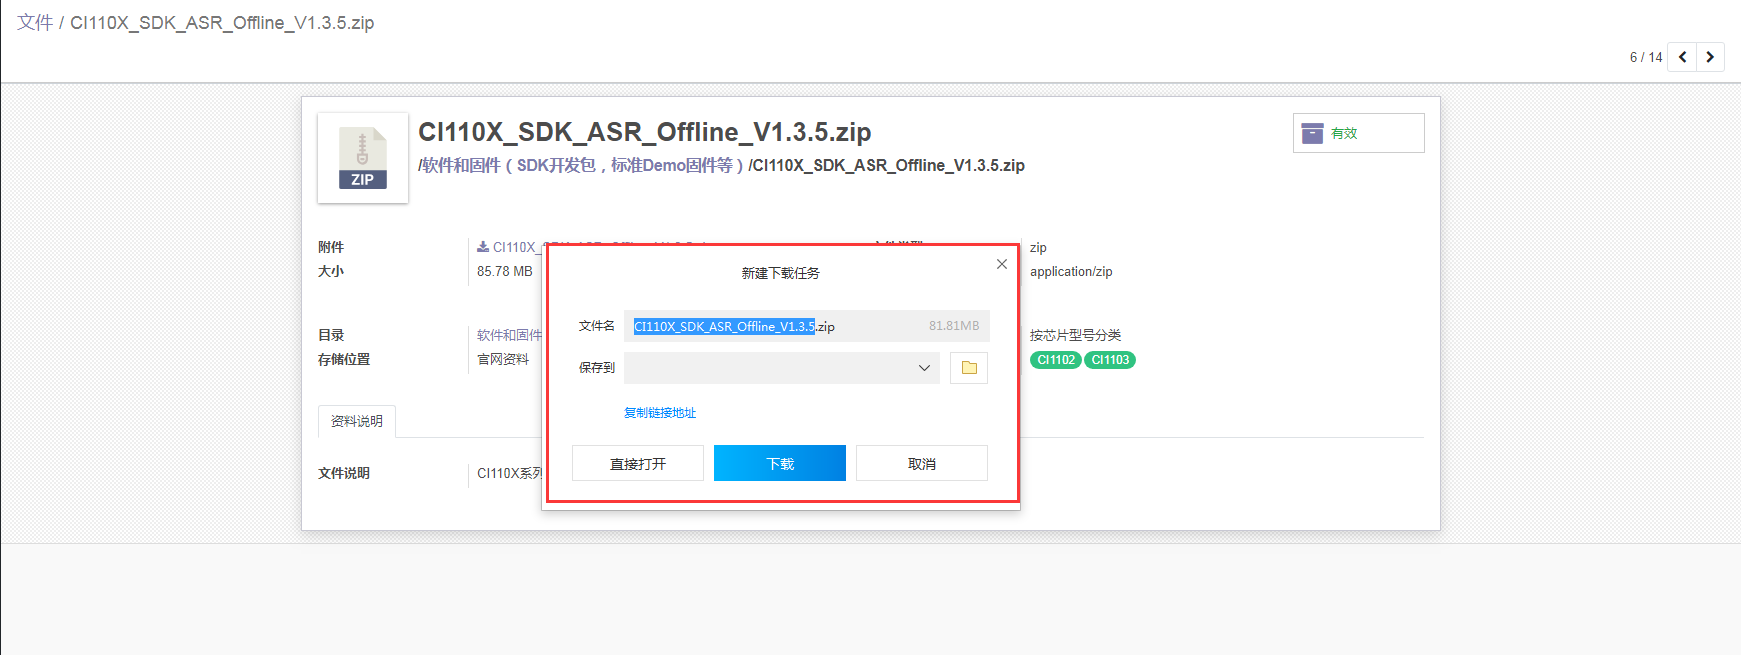
Task: Click the large file name heading
Action: pos(644,132)
